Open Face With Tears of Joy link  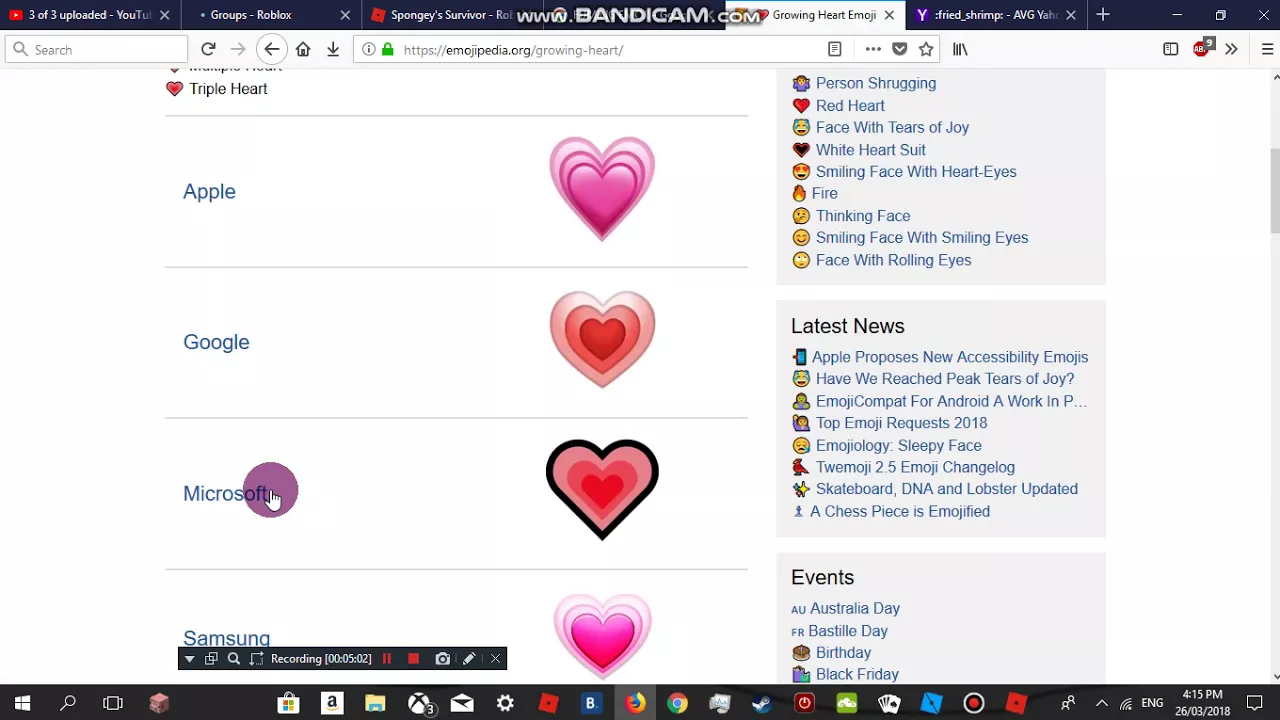coord(892,127)
